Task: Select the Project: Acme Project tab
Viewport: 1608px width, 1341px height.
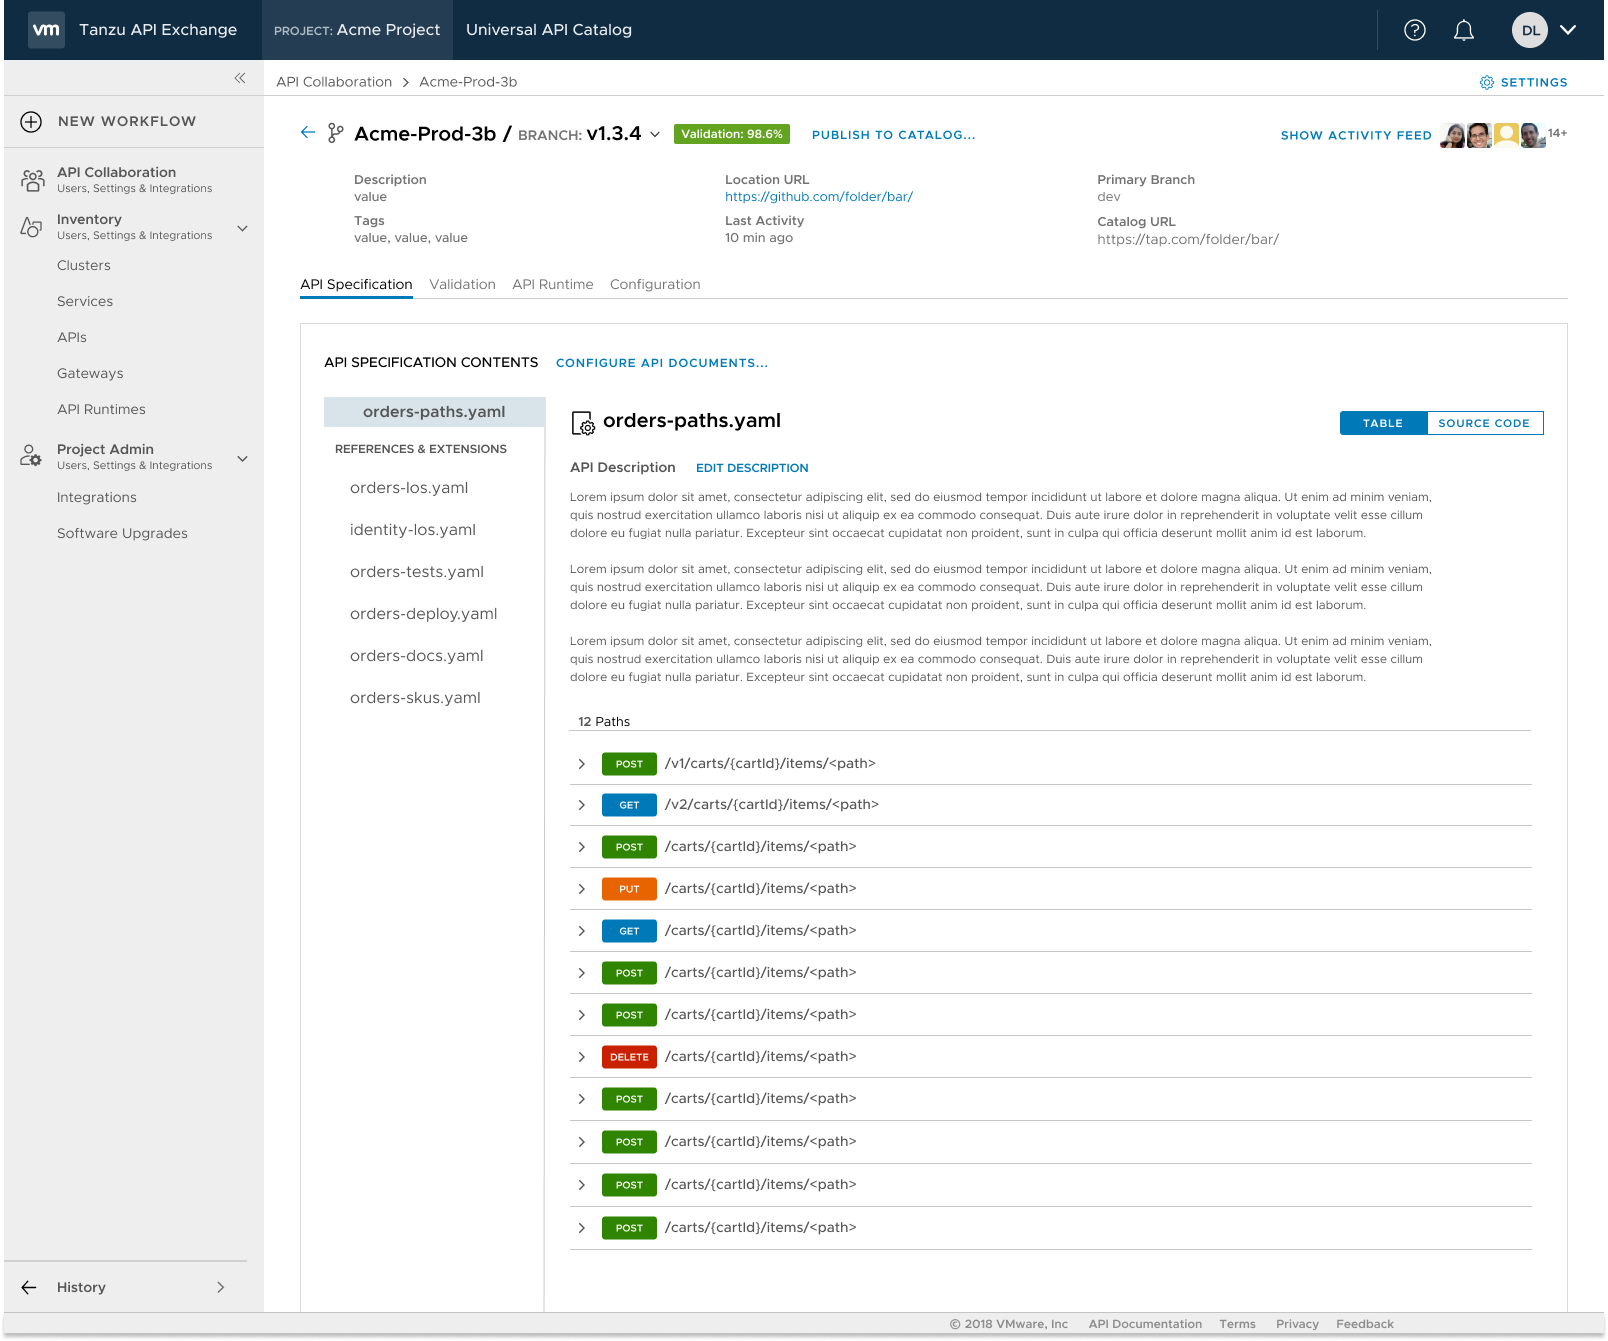Action: (357, 30)
